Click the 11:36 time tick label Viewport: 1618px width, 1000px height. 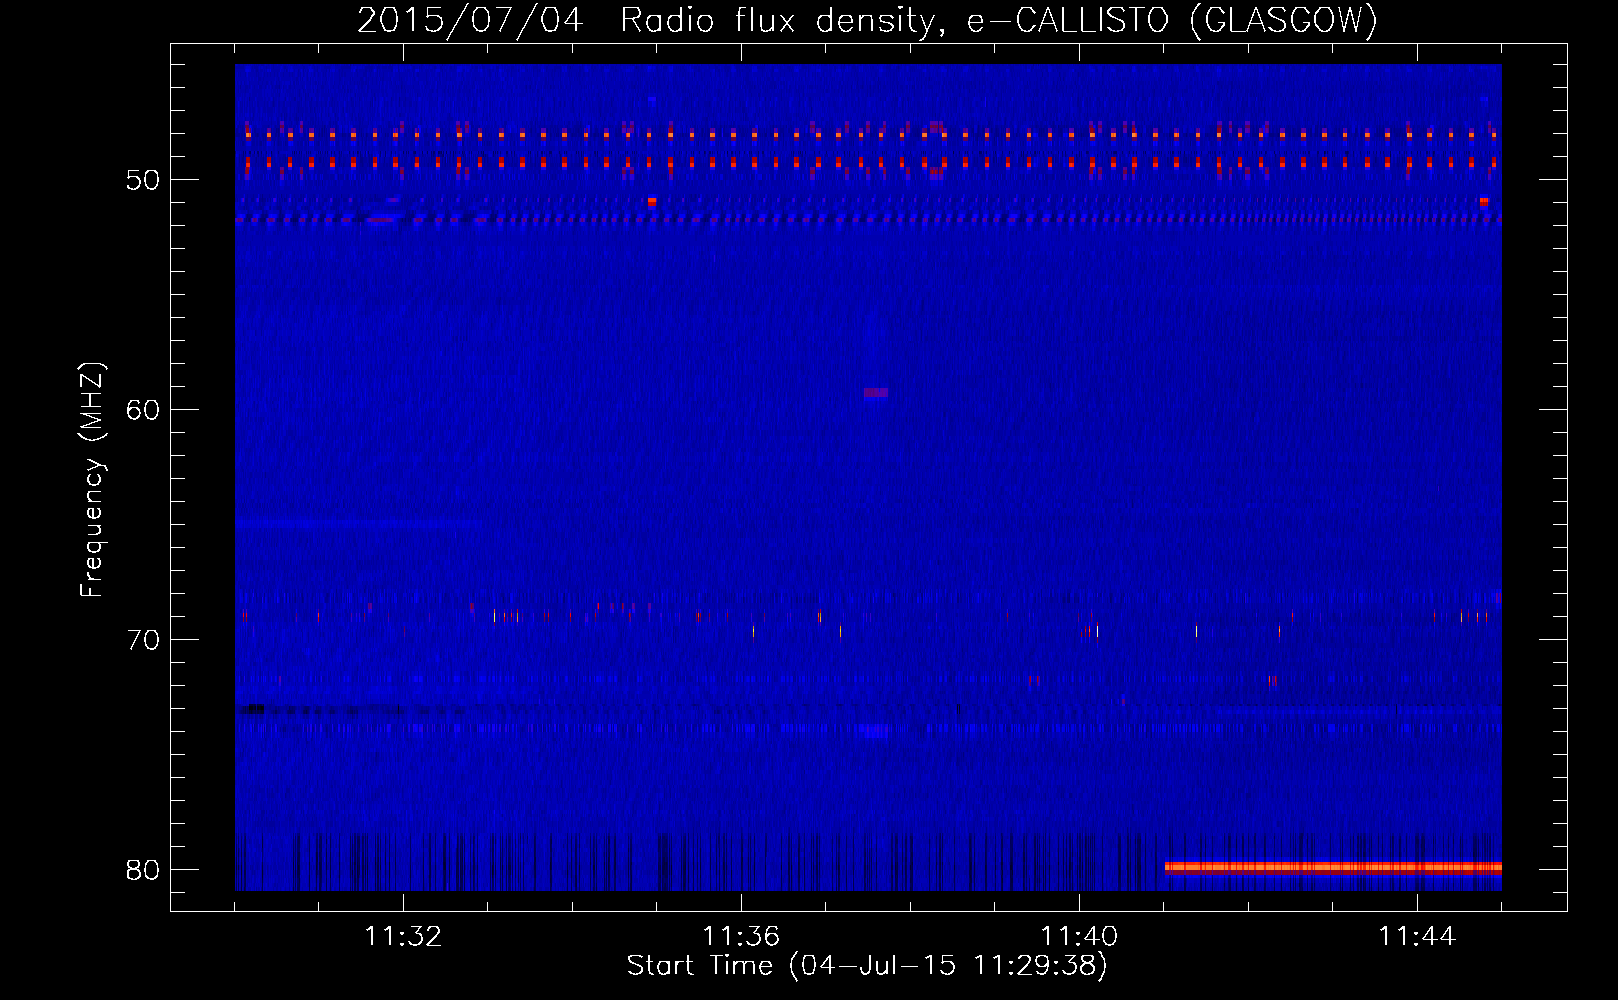point(741,937)
